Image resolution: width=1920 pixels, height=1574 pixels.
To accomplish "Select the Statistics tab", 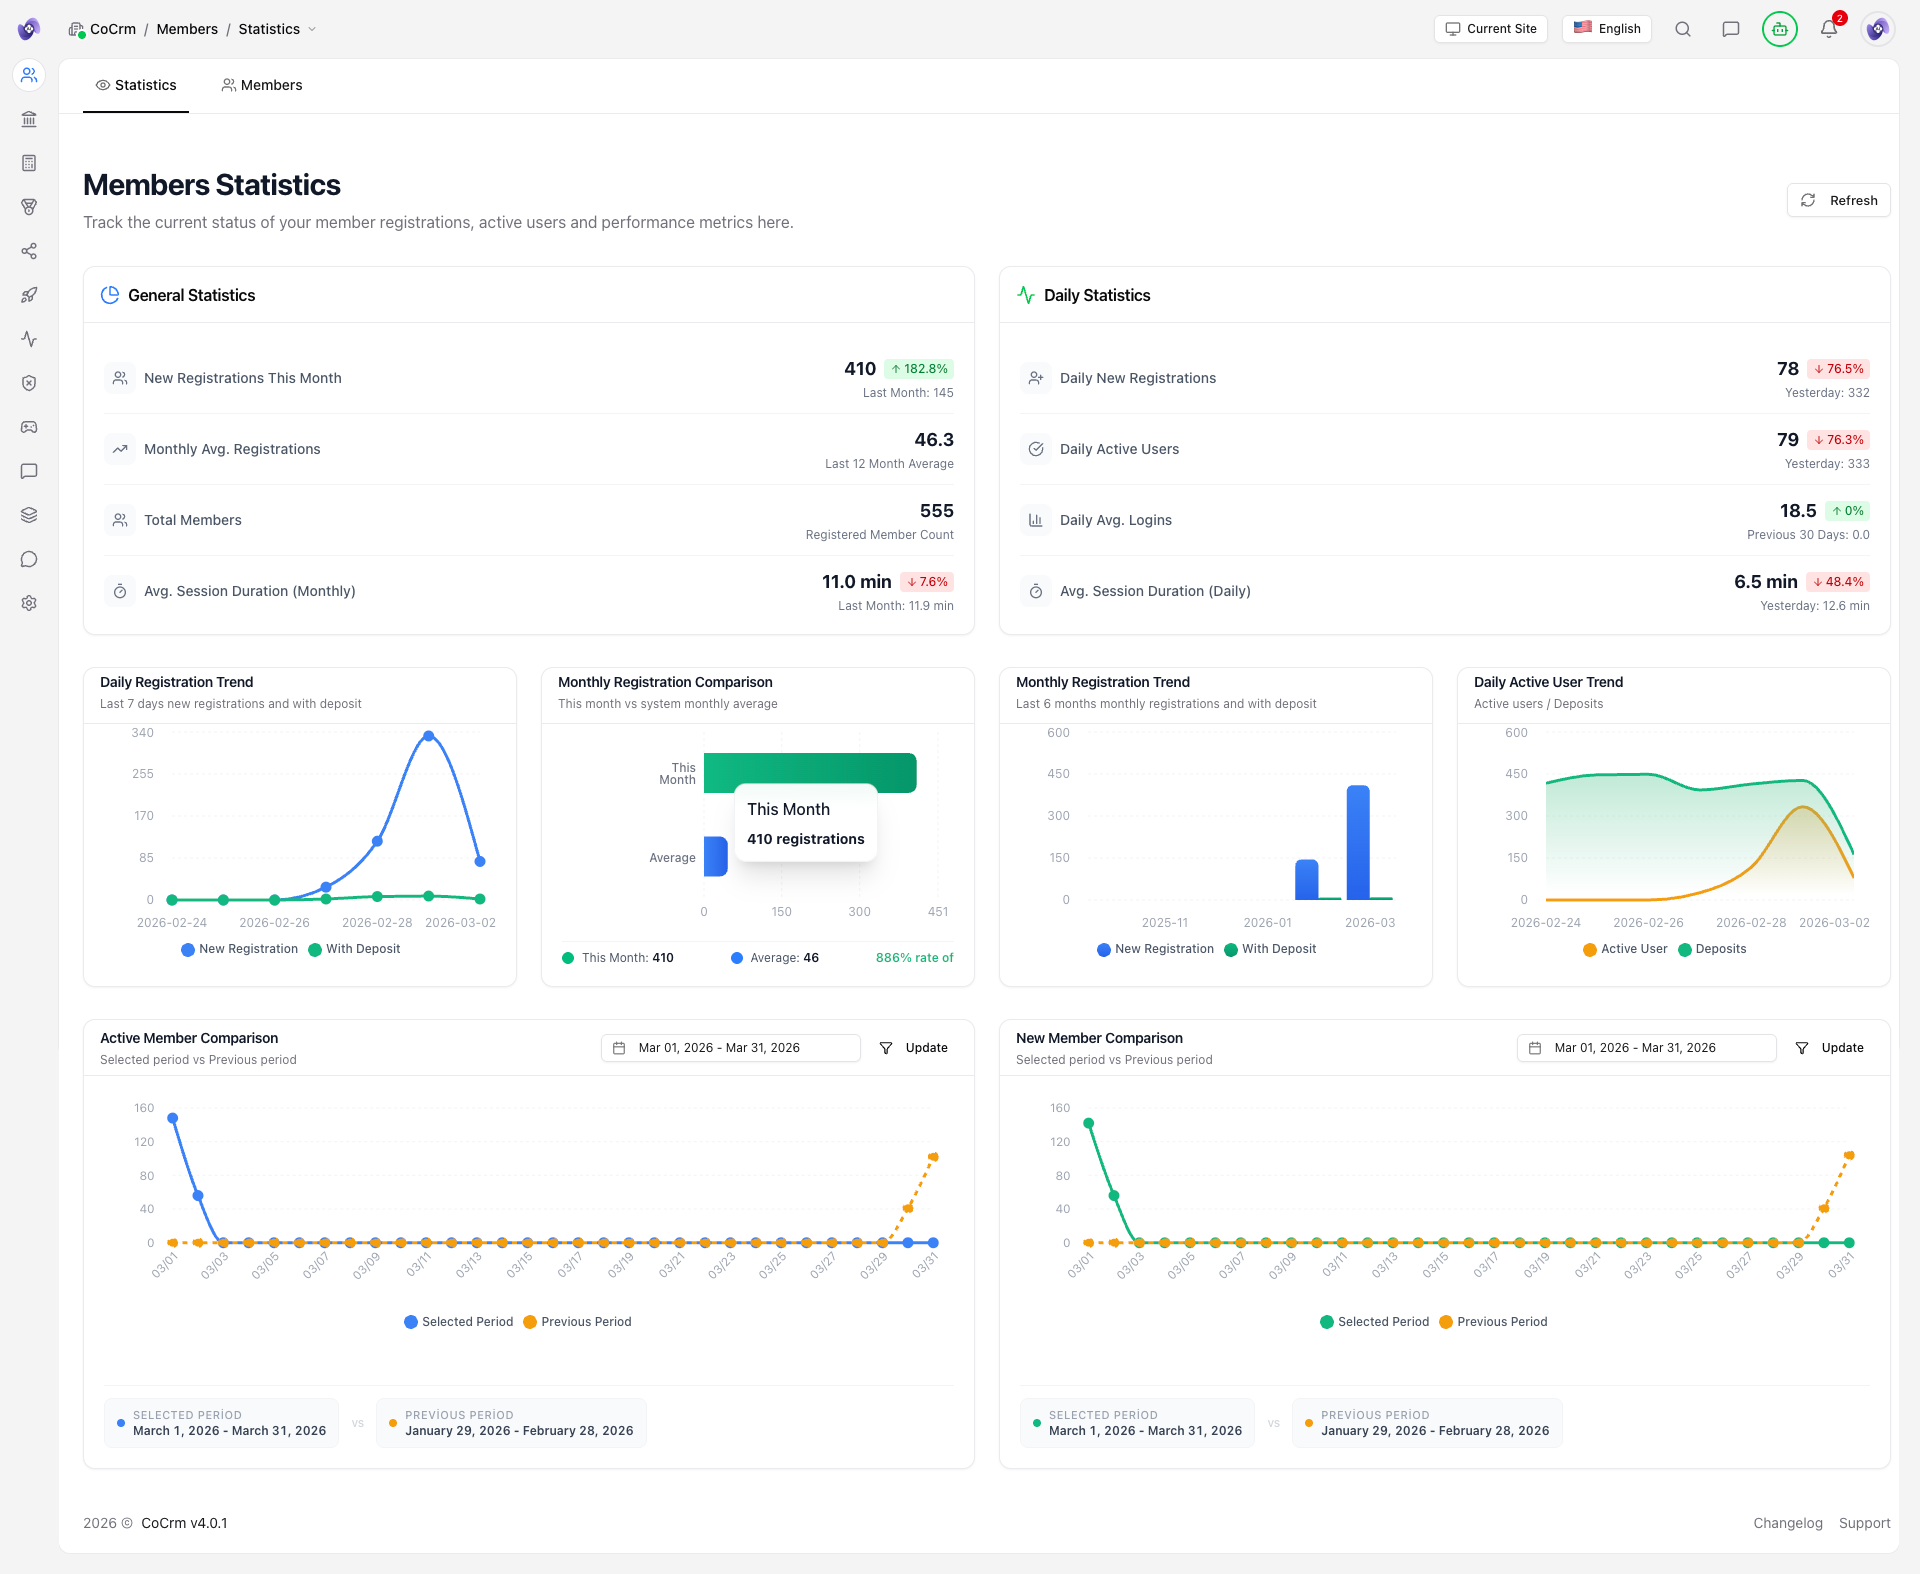I will (136, 85).
